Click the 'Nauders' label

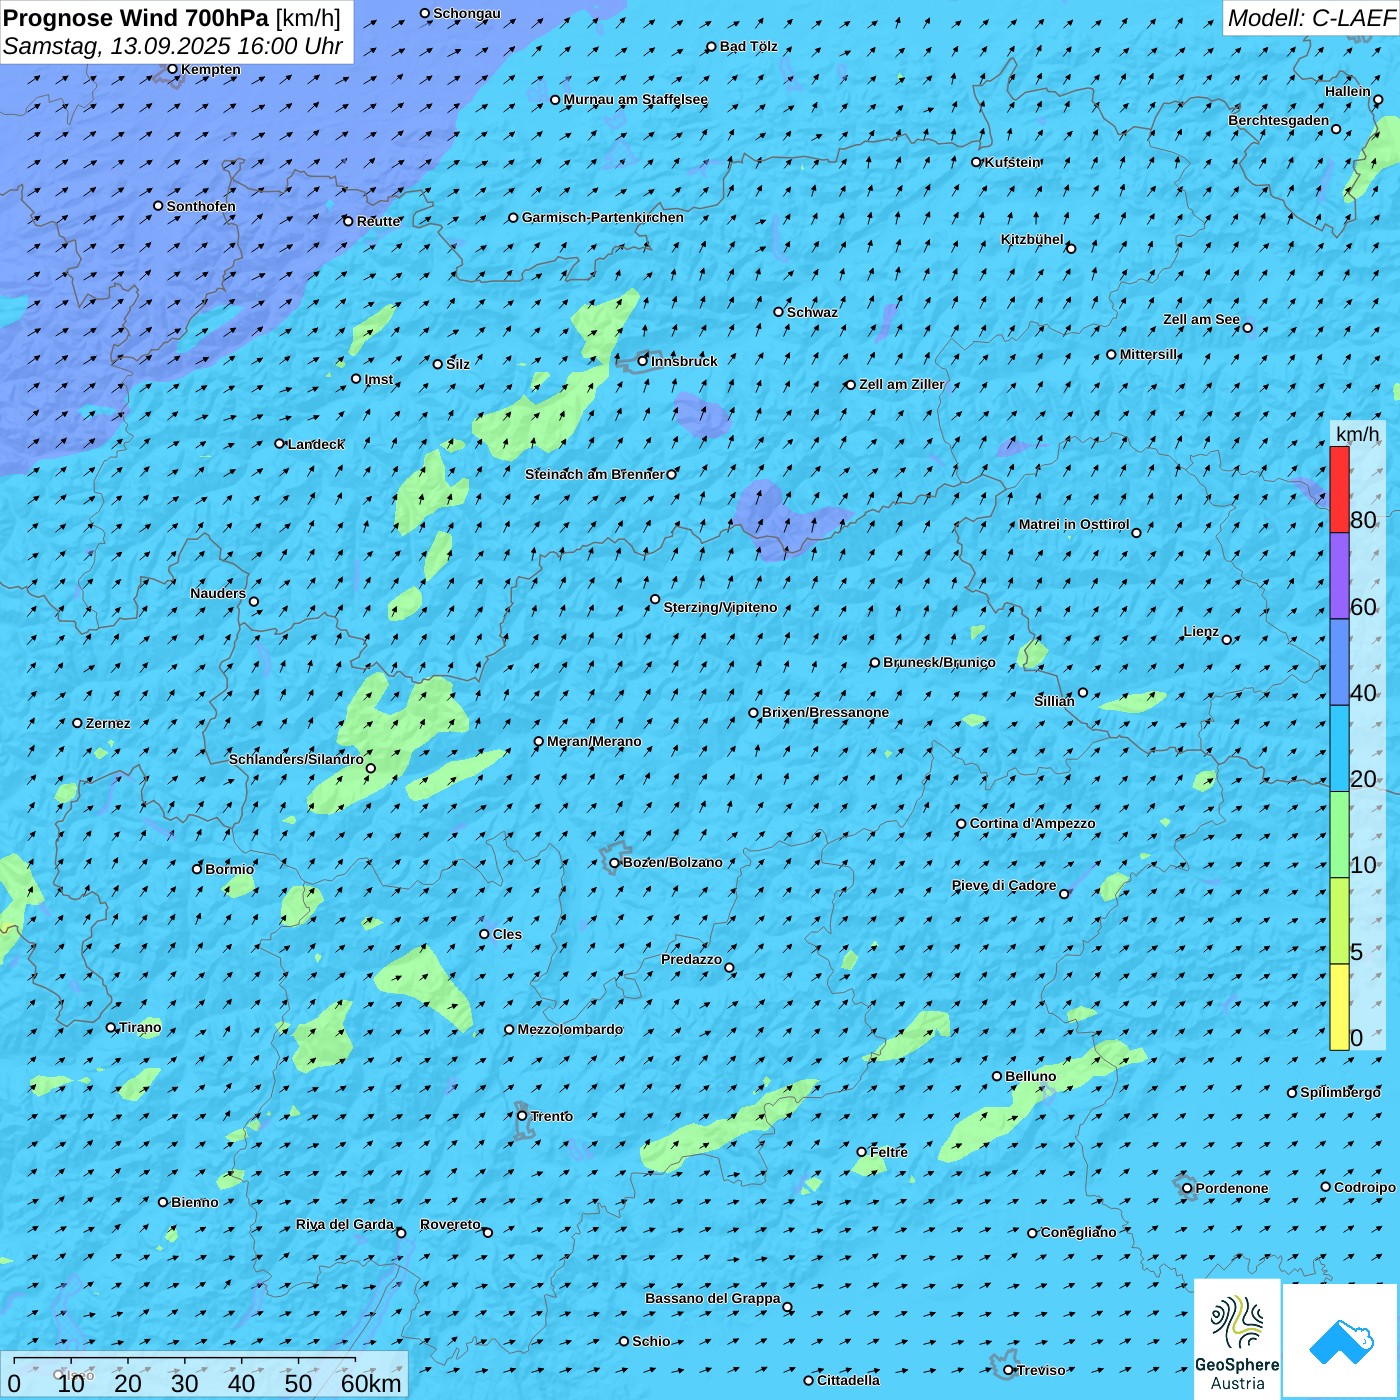coord(218,593)
